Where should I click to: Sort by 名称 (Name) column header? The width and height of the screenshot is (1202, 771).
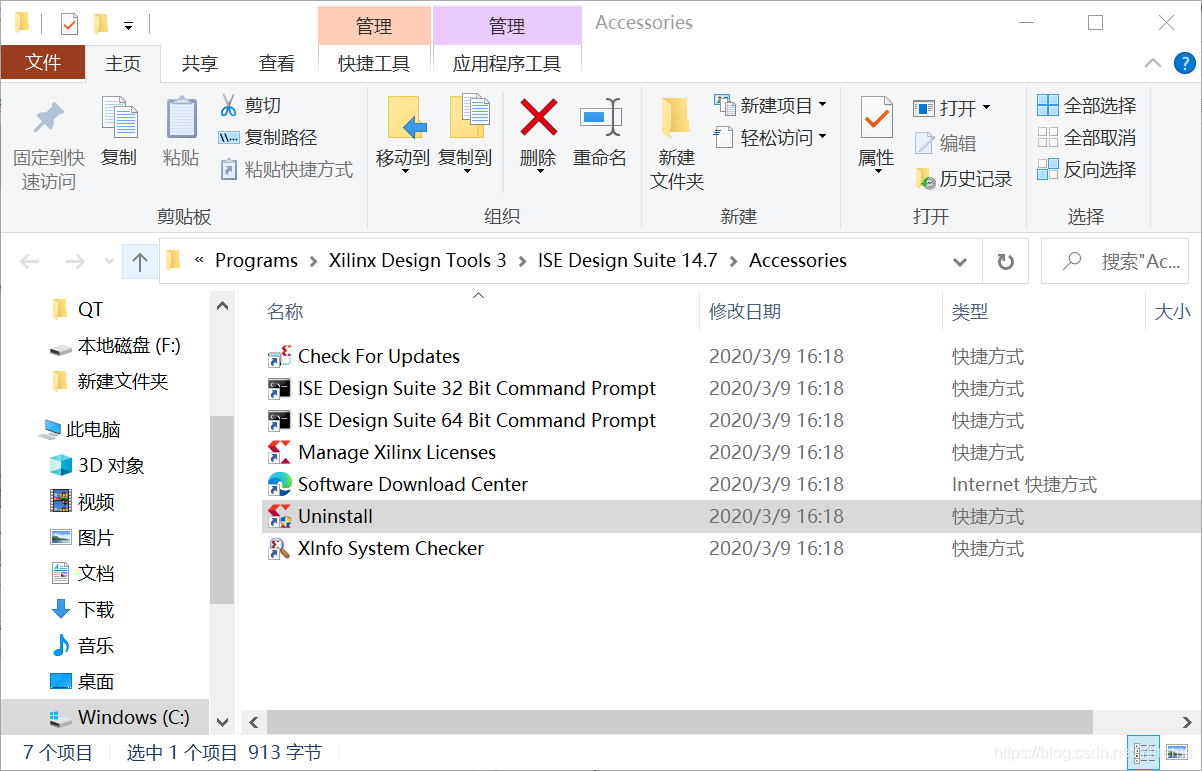pos(285,312)
